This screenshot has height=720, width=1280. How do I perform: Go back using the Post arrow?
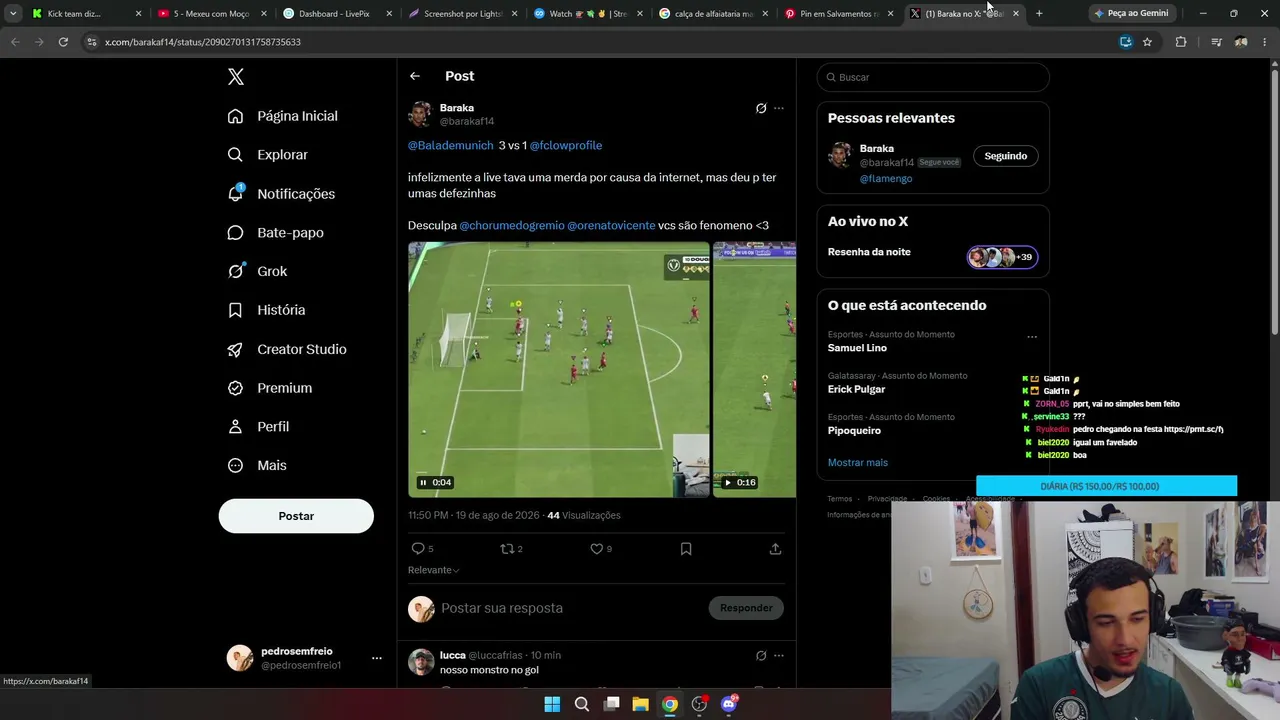[x=415, y=76]
